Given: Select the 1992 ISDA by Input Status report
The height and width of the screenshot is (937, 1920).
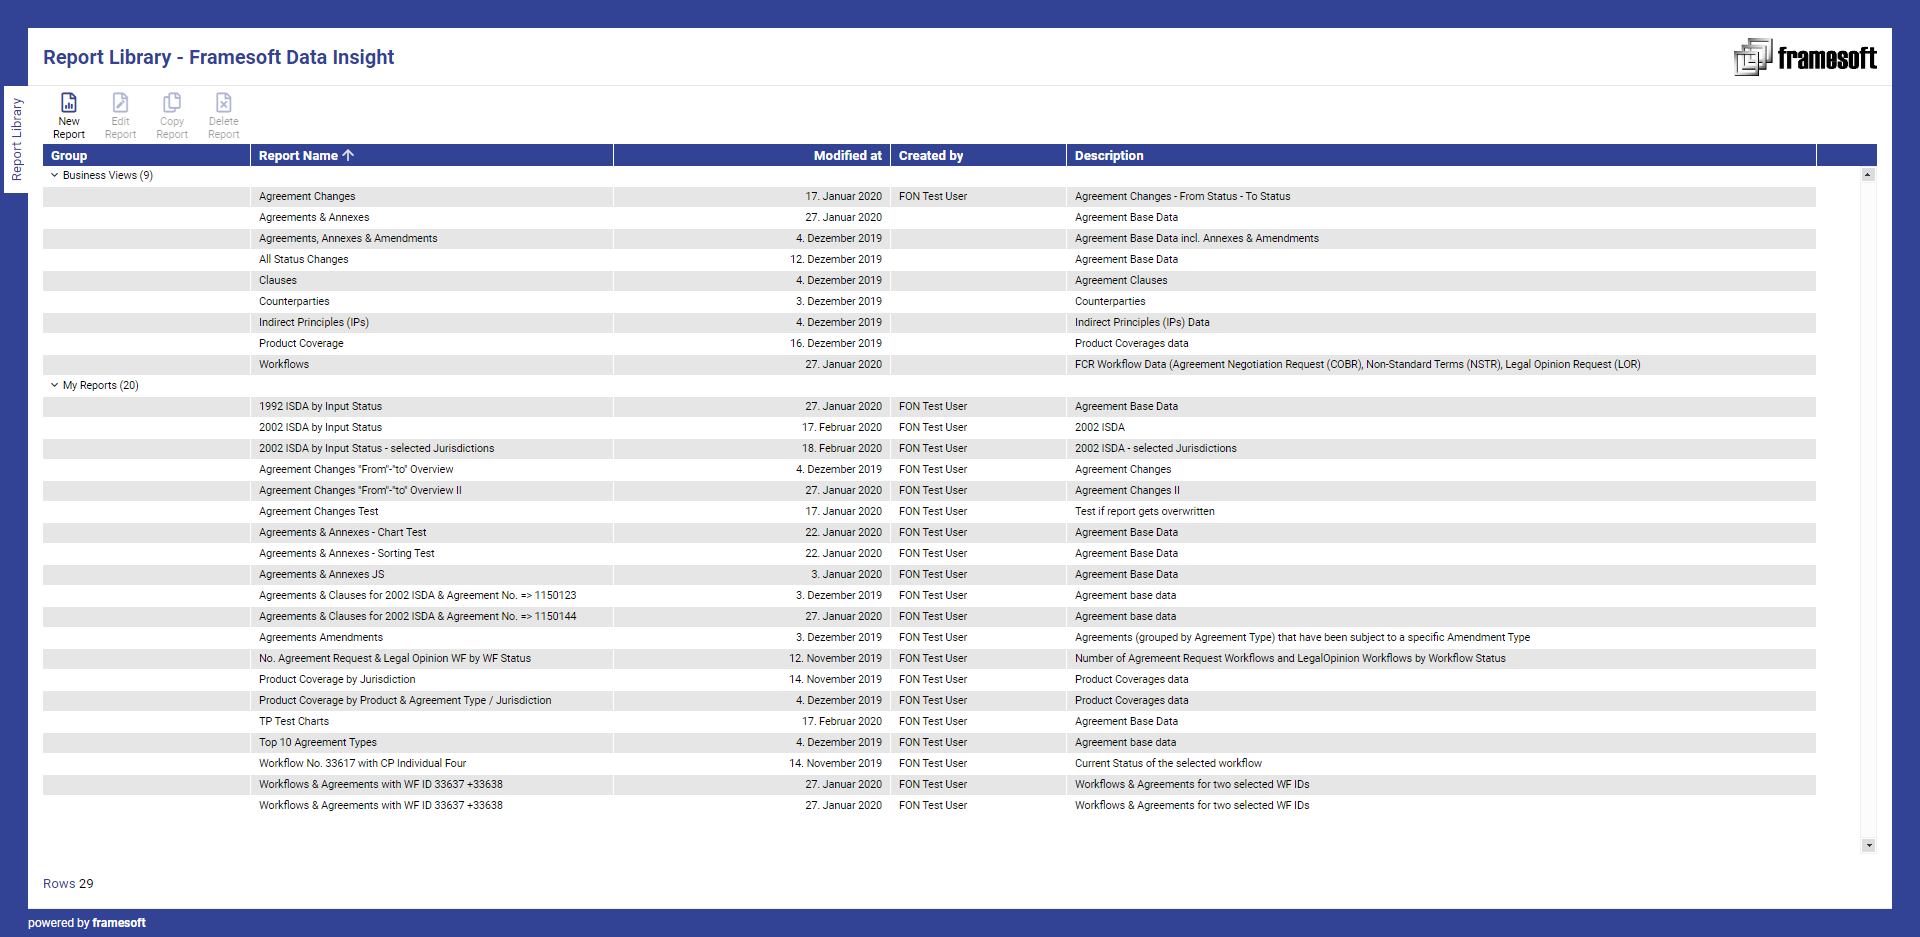Looking at the screenshot, I should 320,406.
